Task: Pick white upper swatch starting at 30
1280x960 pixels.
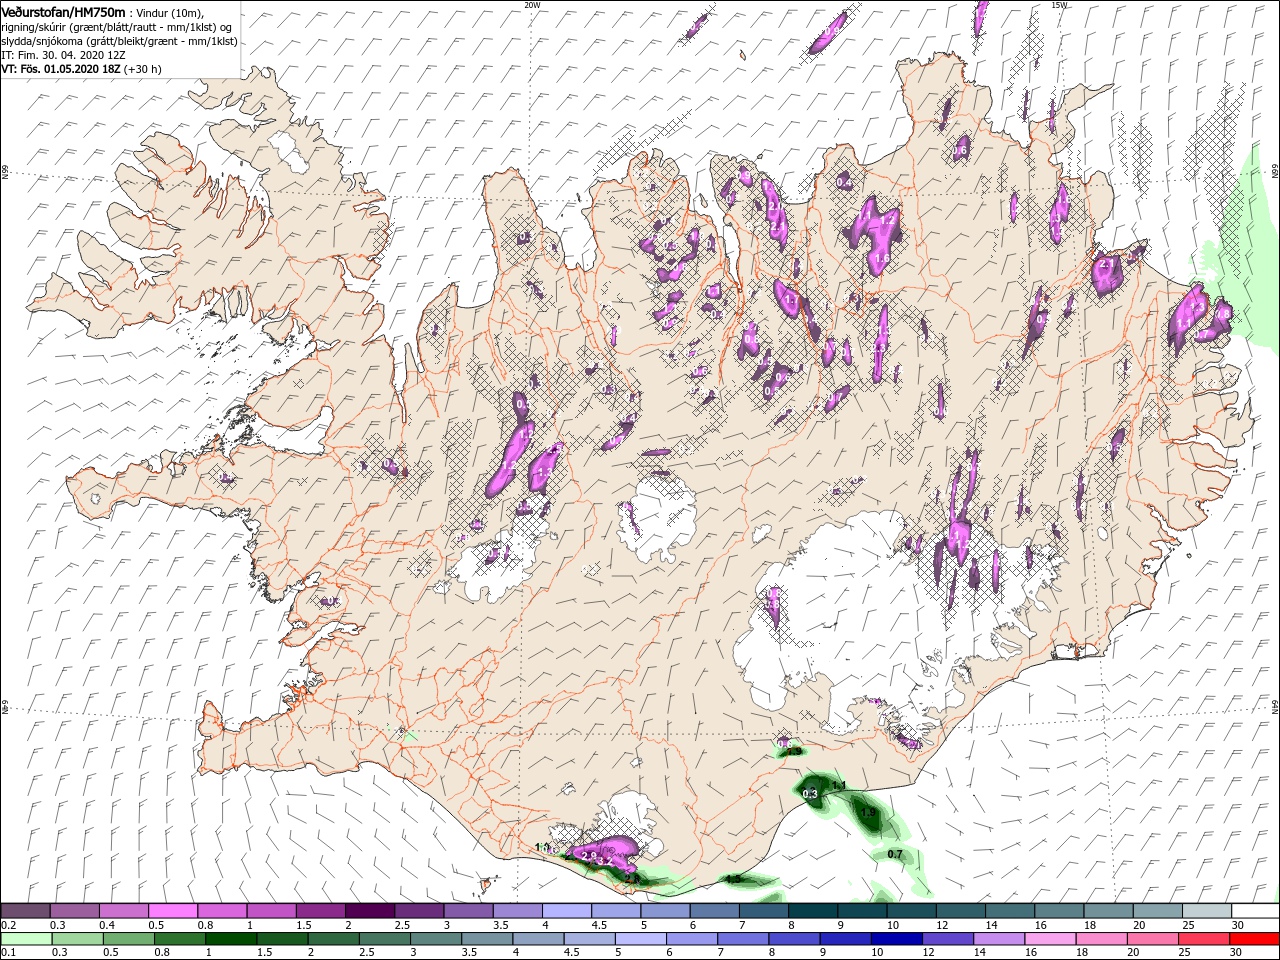Action: tap(1255, 911)
